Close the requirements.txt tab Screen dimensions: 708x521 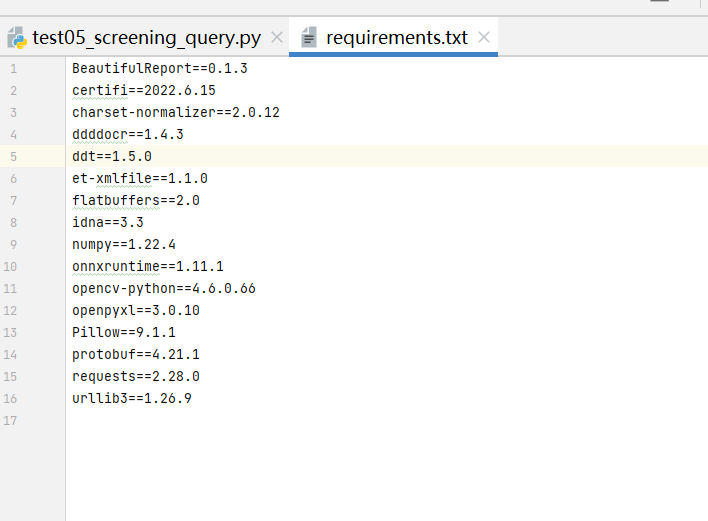pos(484,38)
